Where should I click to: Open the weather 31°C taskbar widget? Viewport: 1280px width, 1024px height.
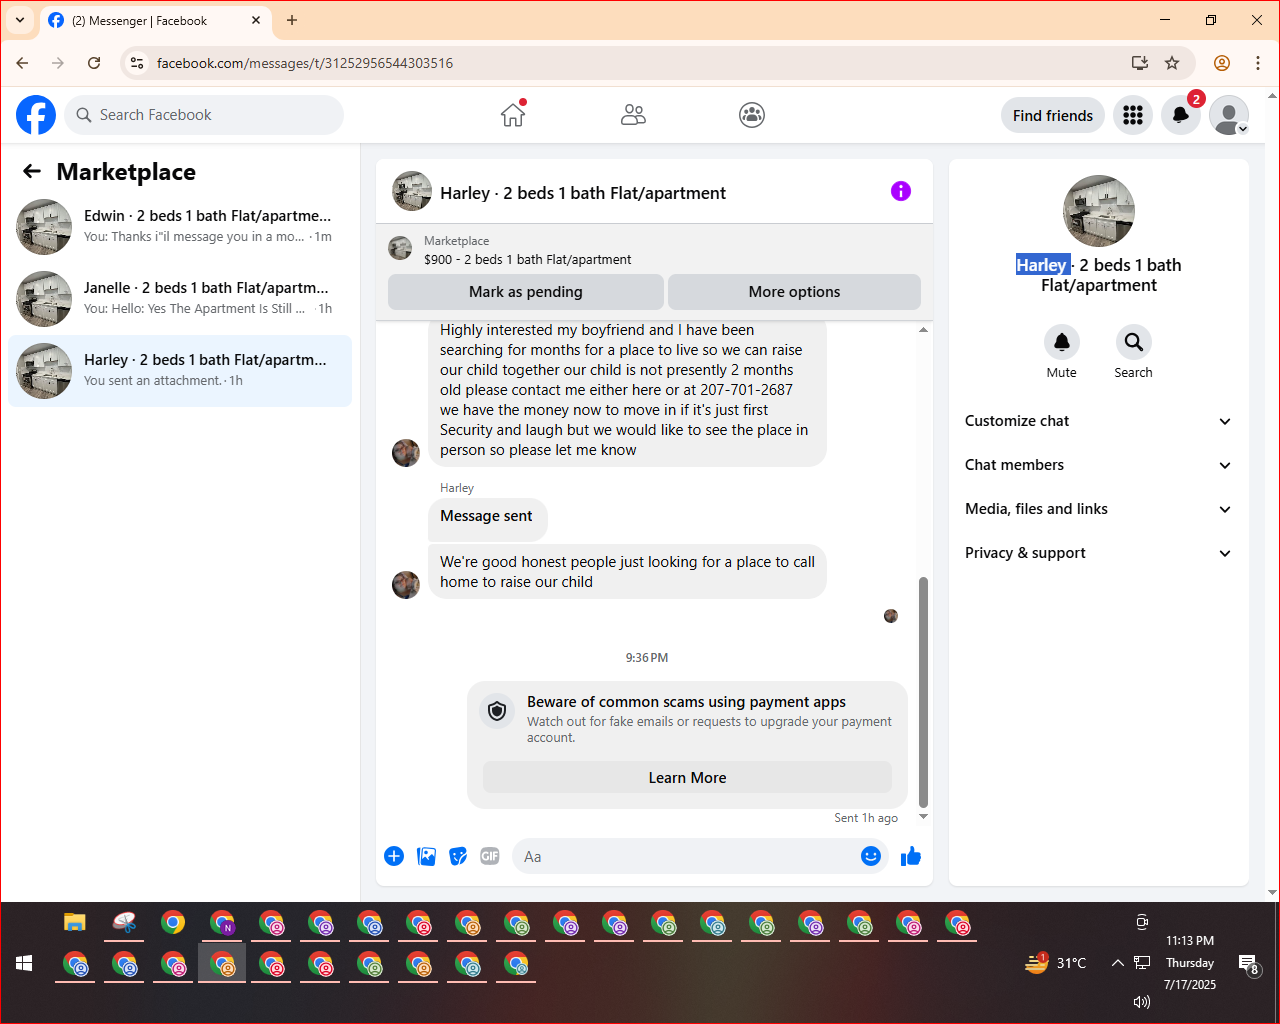click(x=1056, y=963)
